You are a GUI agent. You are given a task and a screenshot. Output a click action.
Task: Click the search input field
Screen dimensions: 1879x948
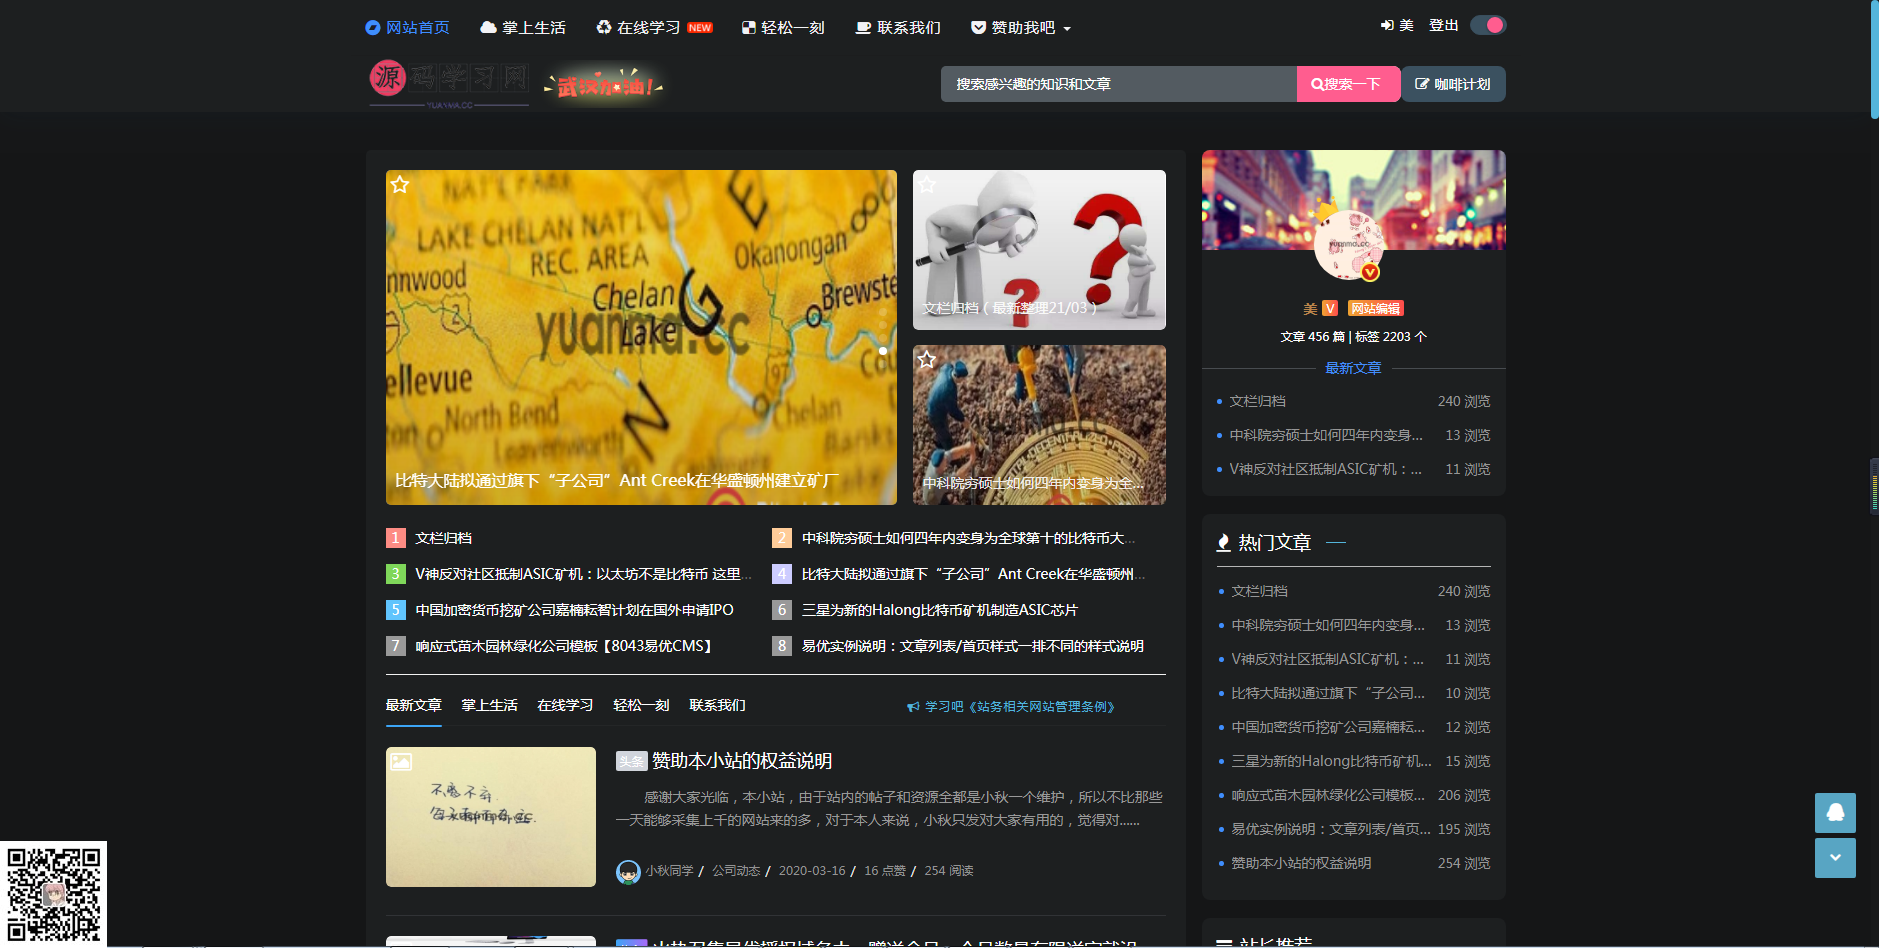[x=1115, y=84]
